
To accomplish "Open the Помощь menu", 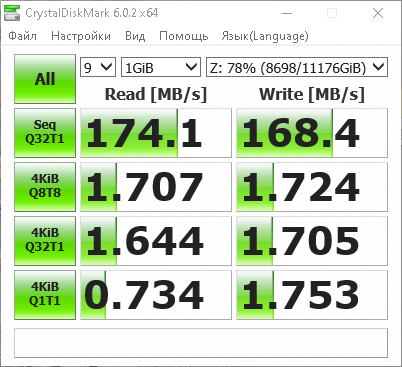I will point(184,36).
